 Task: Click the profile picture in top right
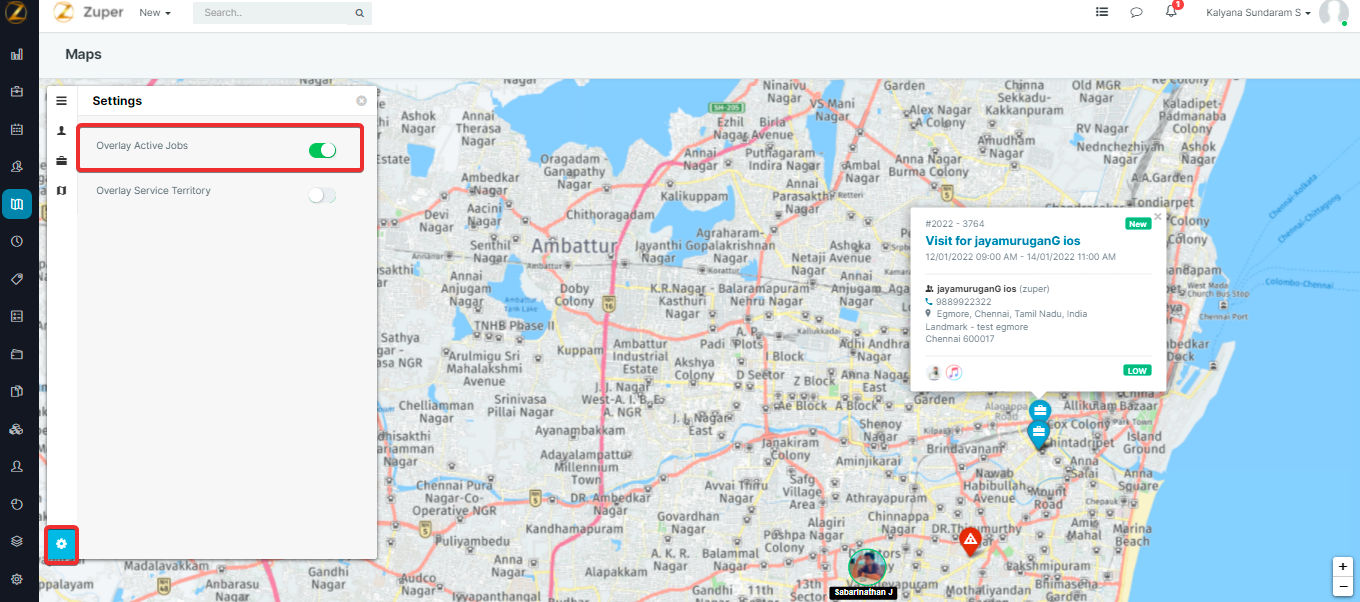1334,13
